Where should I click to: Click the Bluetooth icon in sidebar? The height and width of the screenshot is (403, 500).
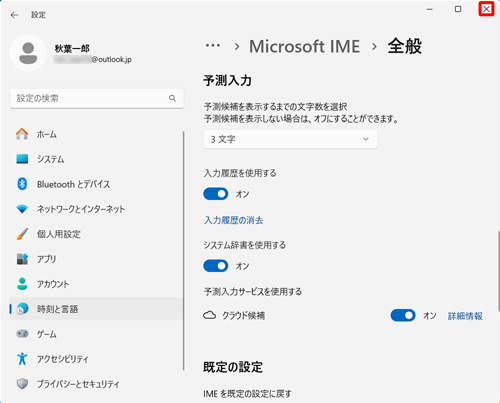(22, 184)
